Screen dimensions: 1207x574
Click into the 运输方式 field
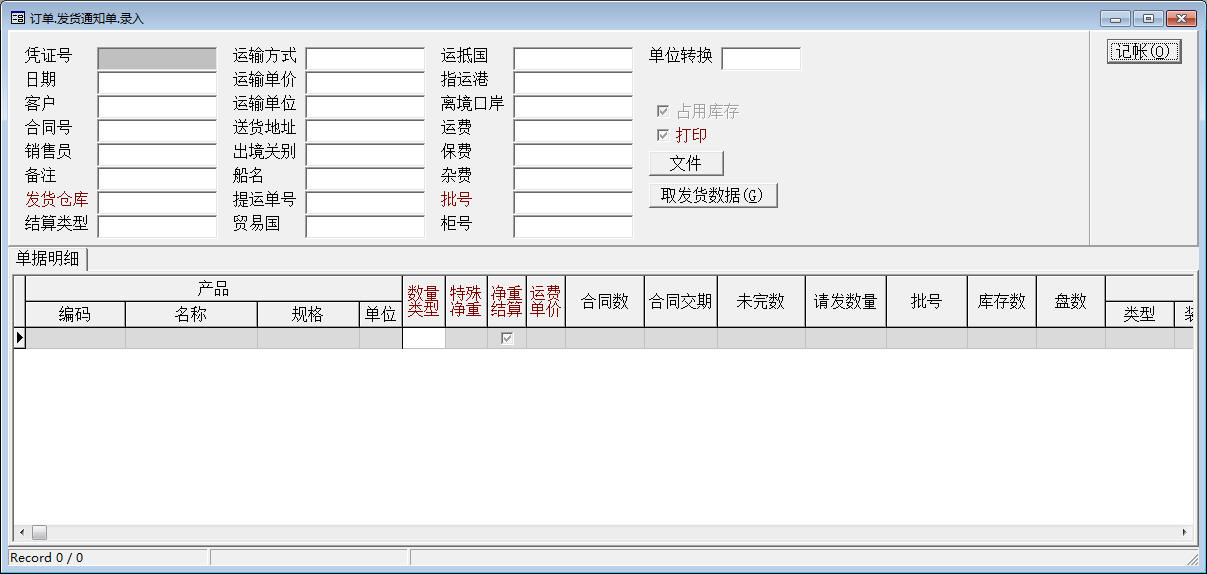tap(365, 59)
